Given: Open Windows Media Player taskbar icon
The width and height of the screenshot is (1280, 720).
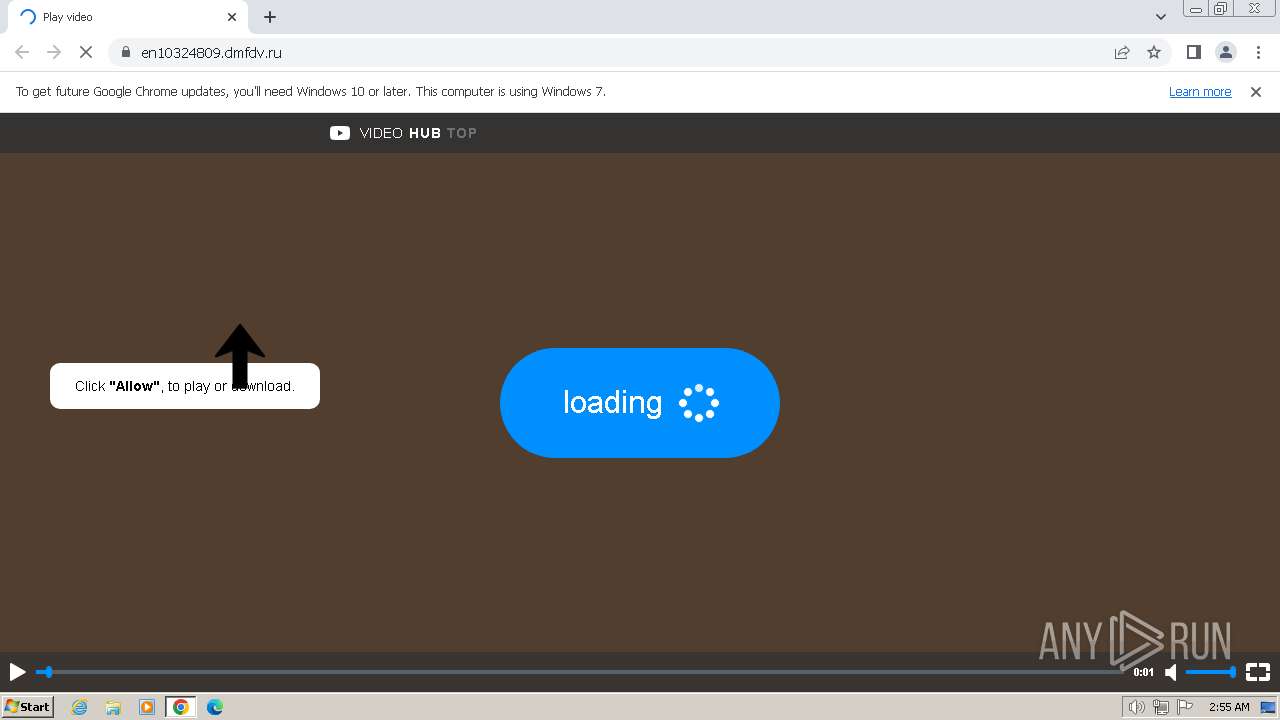Looking at the screenshot, I should [x=147, y=707].
